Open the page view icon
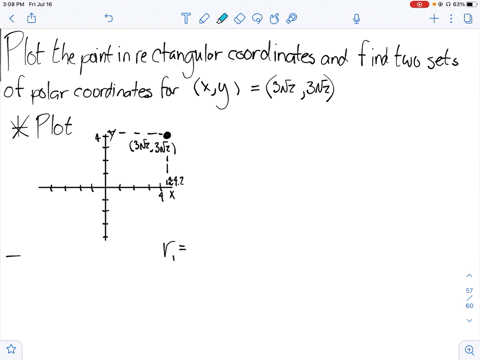This screenshot has width=480, height=360. (468, 18)
